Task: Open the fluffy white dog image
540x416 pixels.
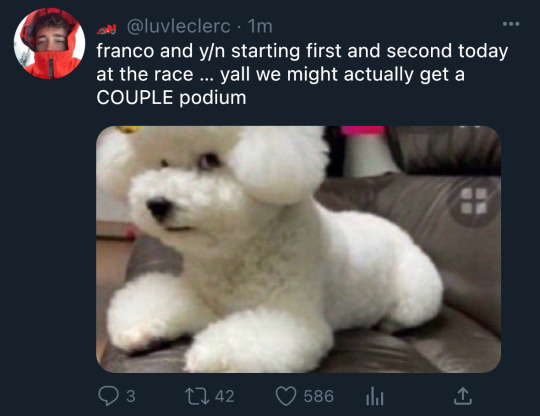Action: [x=298, y=249]
